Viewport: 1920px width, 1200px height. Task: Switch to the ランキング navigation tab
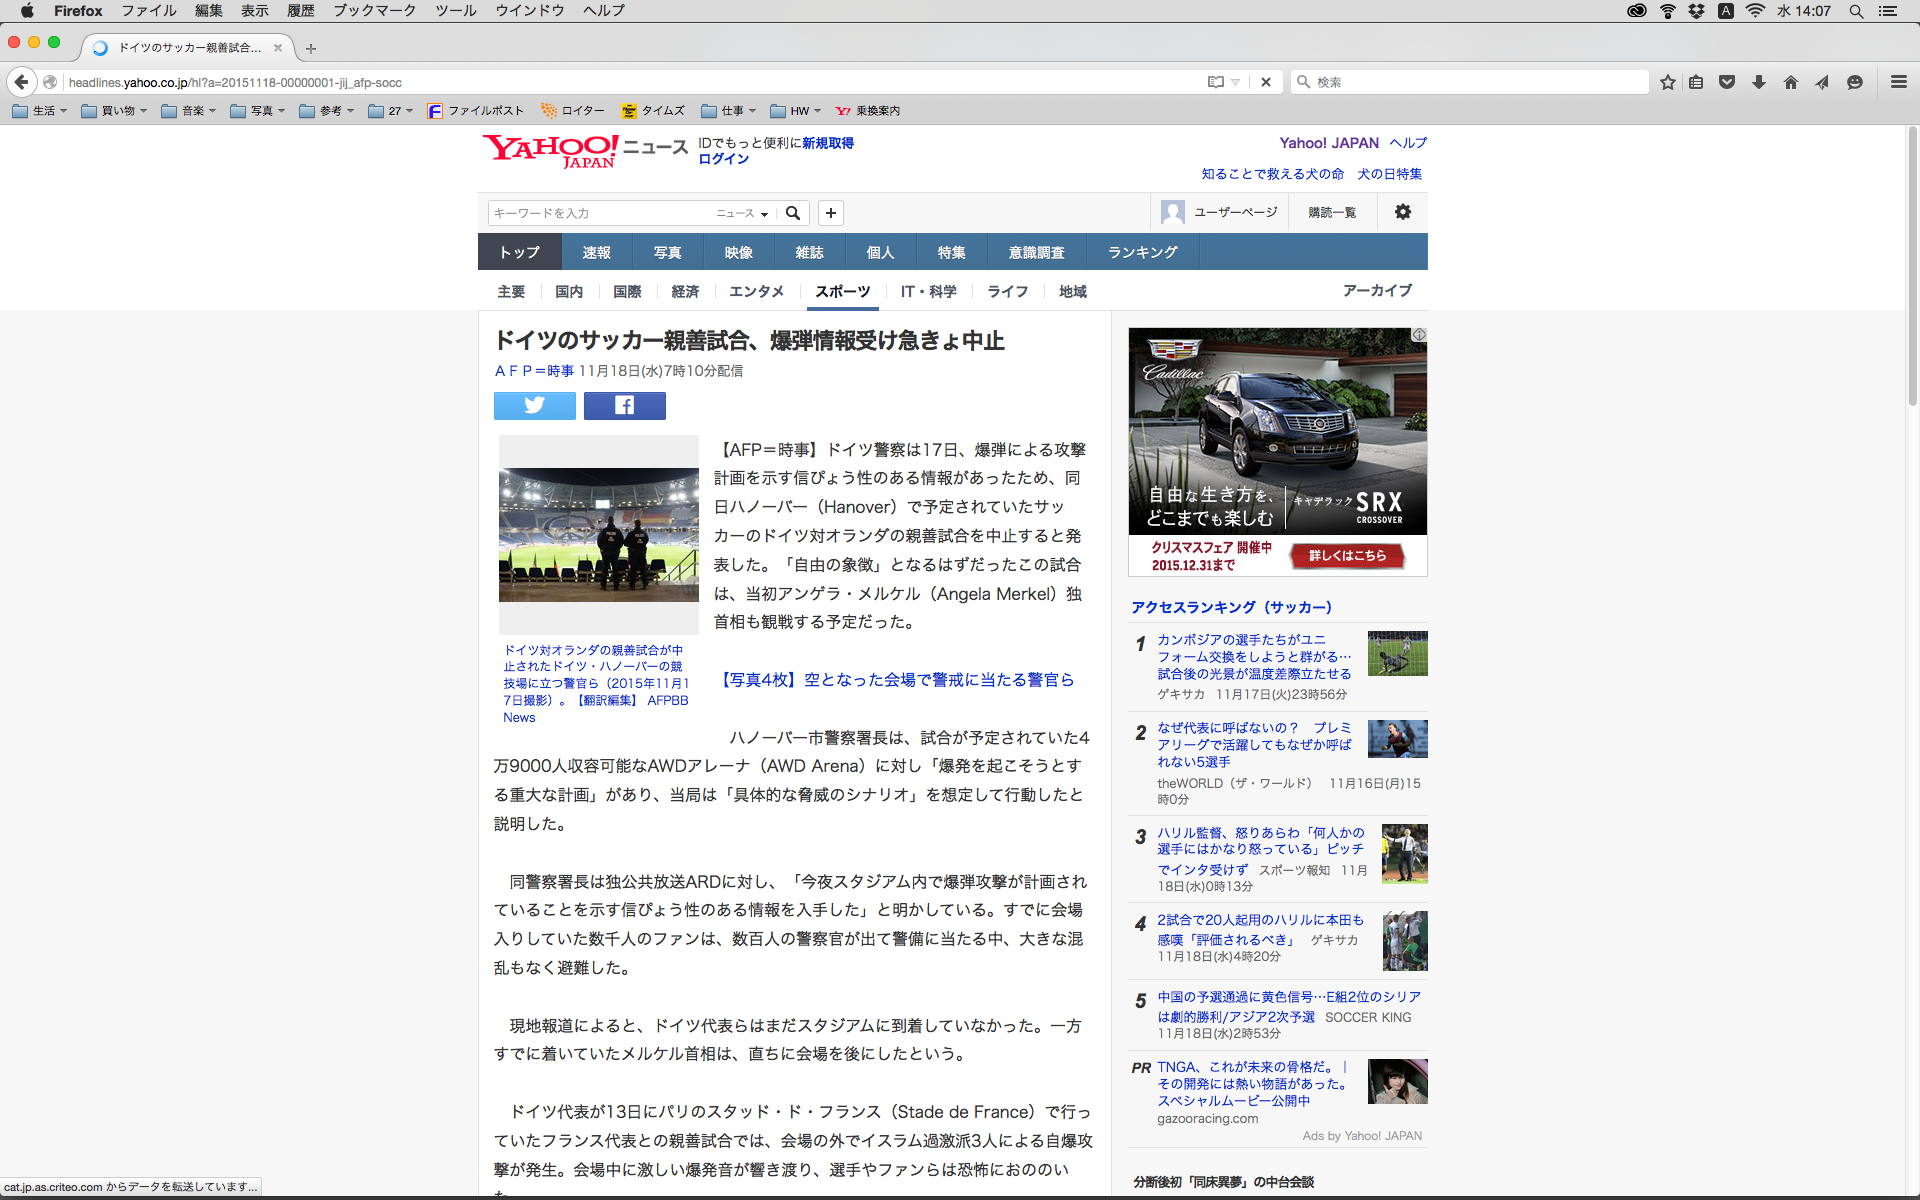[1142, 252]
